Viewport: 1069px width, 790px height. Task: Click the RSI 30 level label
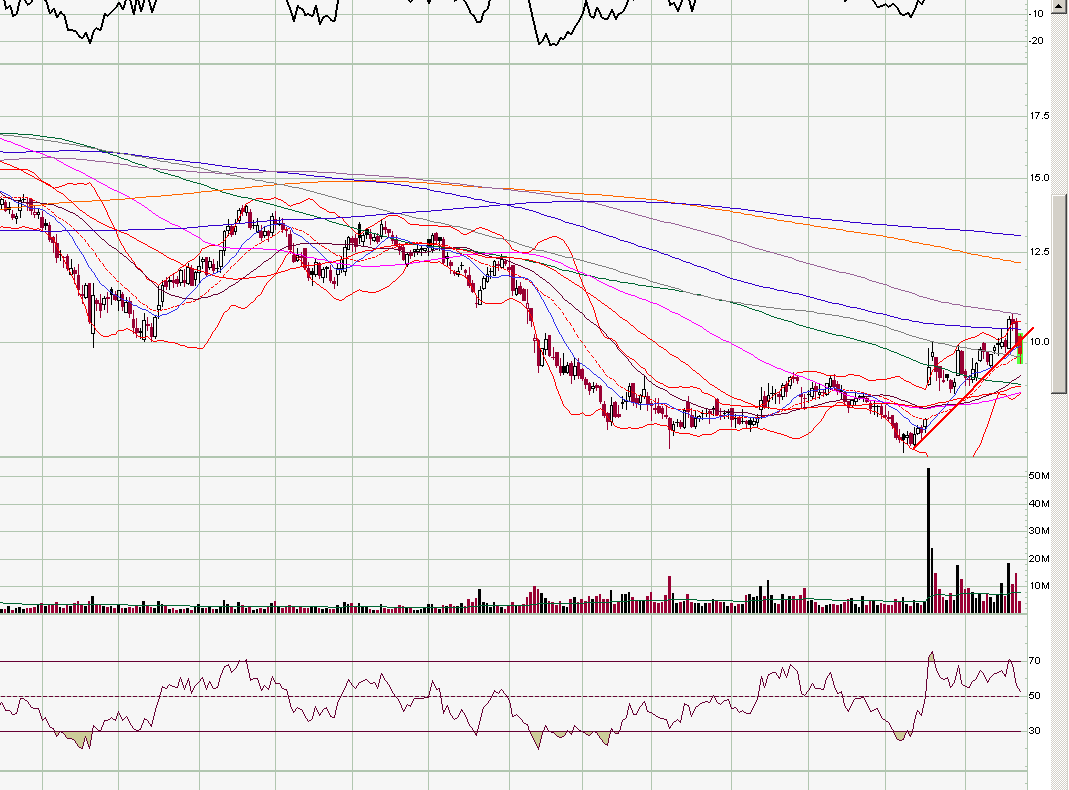(1034, 731)
